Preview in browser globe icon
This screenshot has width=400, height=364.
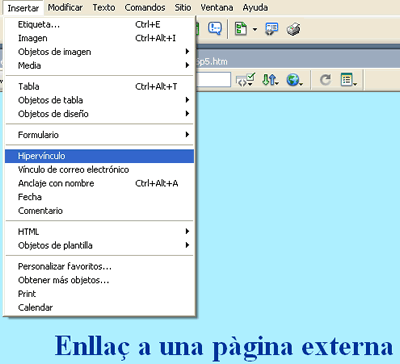pyautogui.click(x=294, y=80)
